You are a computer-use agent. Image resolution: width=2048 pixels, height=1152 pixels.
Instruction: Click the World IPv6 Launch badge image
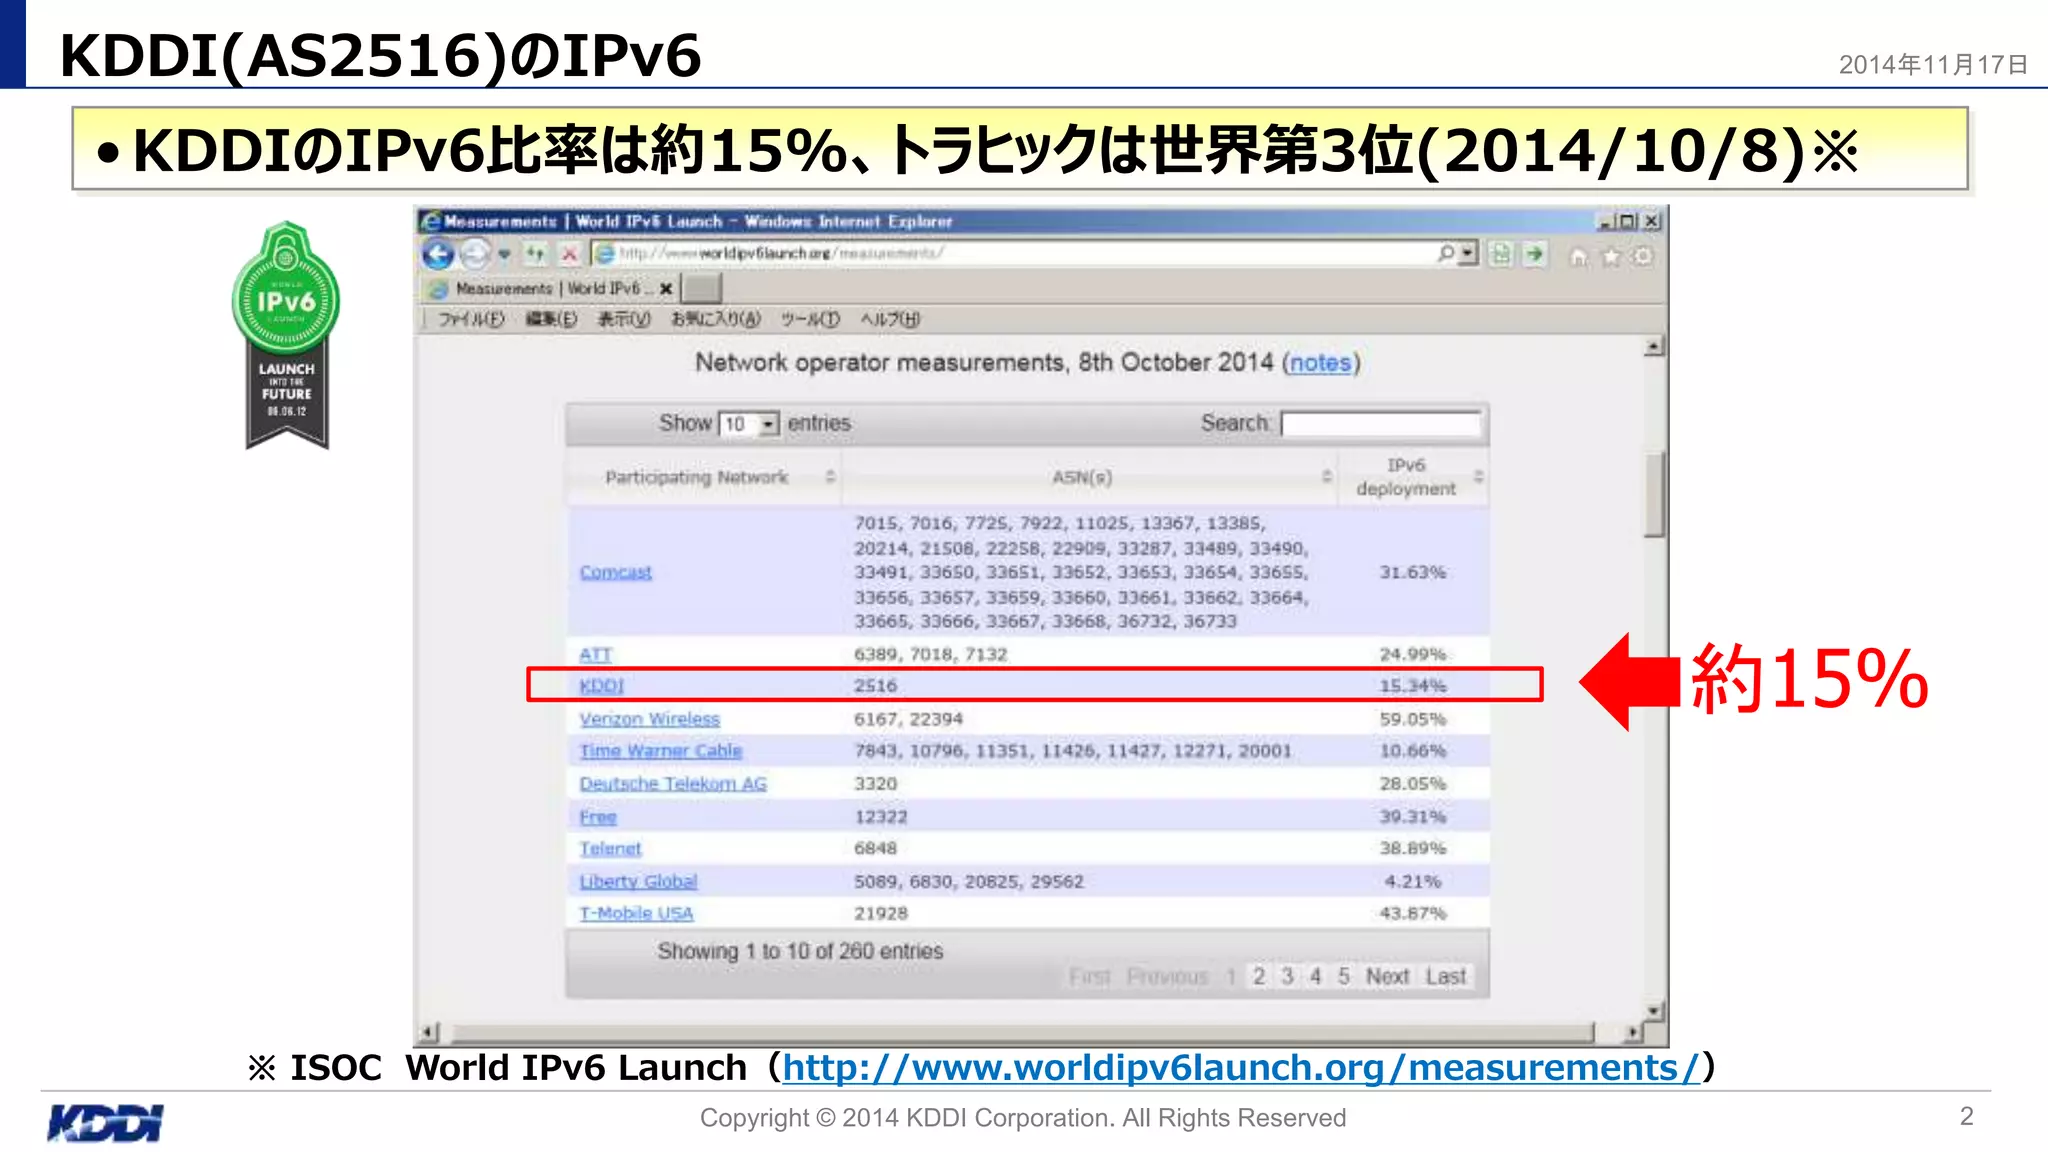[286, 335]
